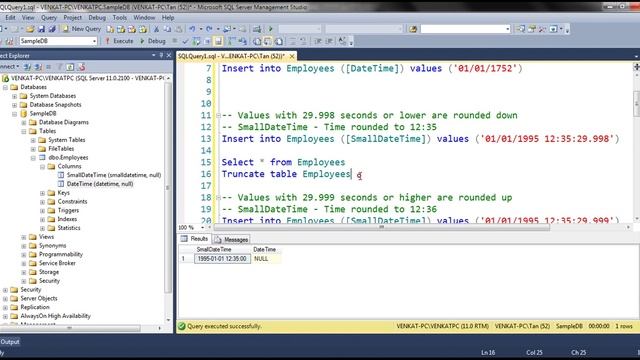Click the Save floppy disk icon
The image size is (640, 360).
41,29
